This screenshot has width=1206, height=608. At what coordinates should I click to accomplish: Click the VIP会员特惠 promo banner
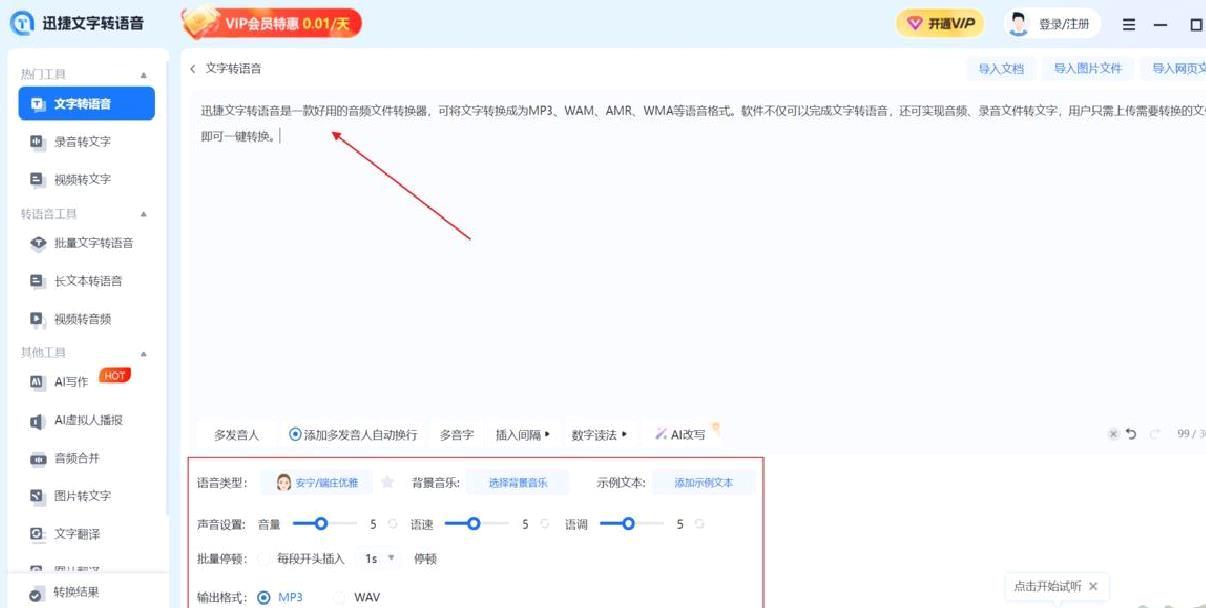(x=272, y=23)
